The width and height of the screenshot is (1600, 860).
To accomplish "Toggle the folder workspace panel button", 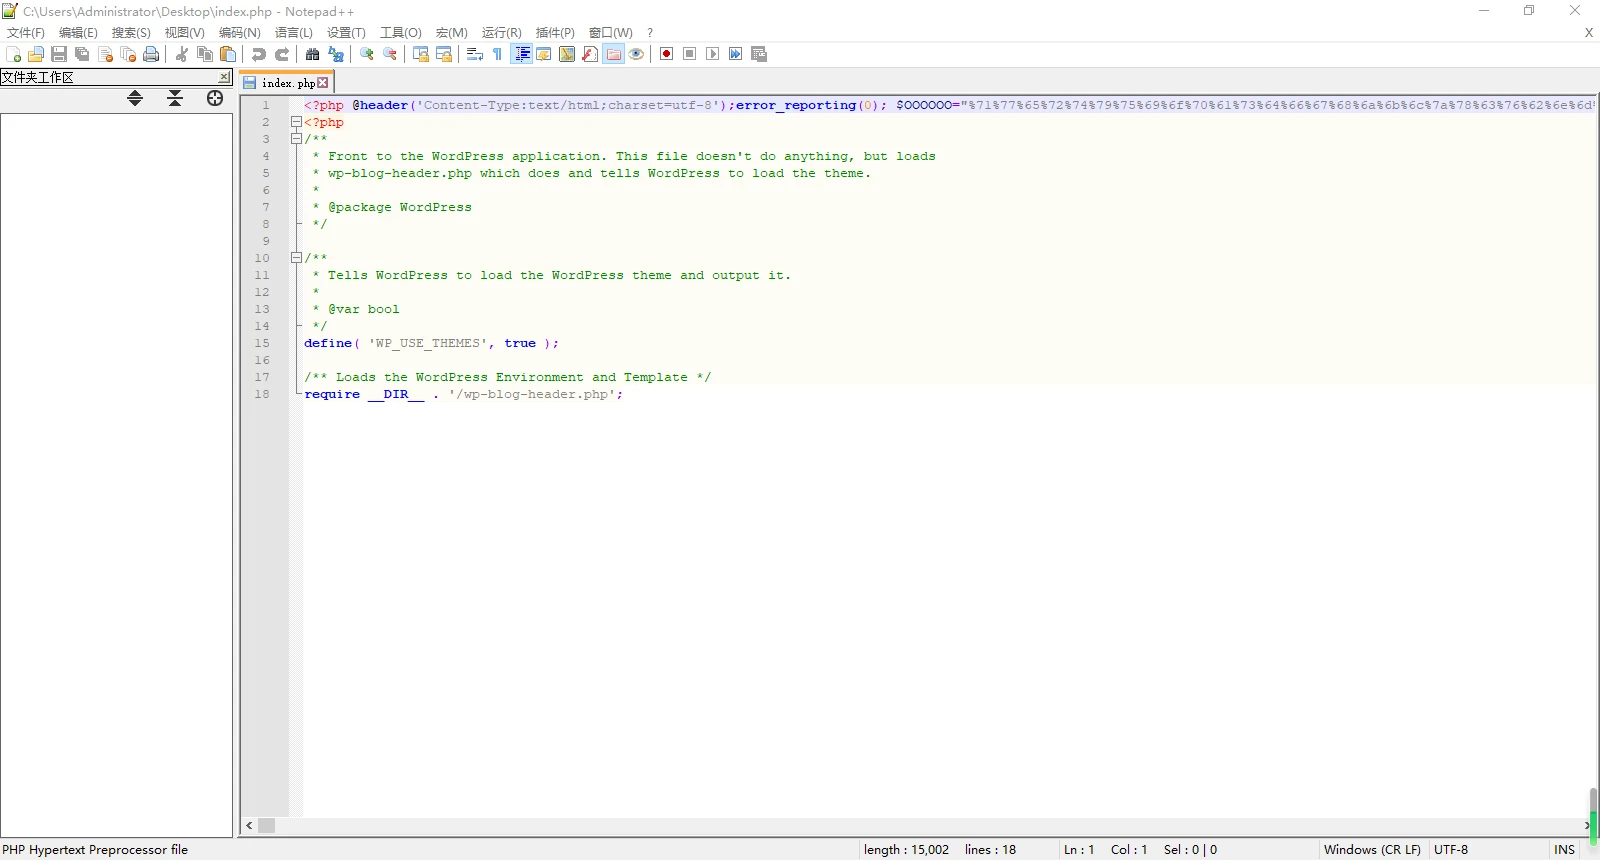I will tap(614, 54).
